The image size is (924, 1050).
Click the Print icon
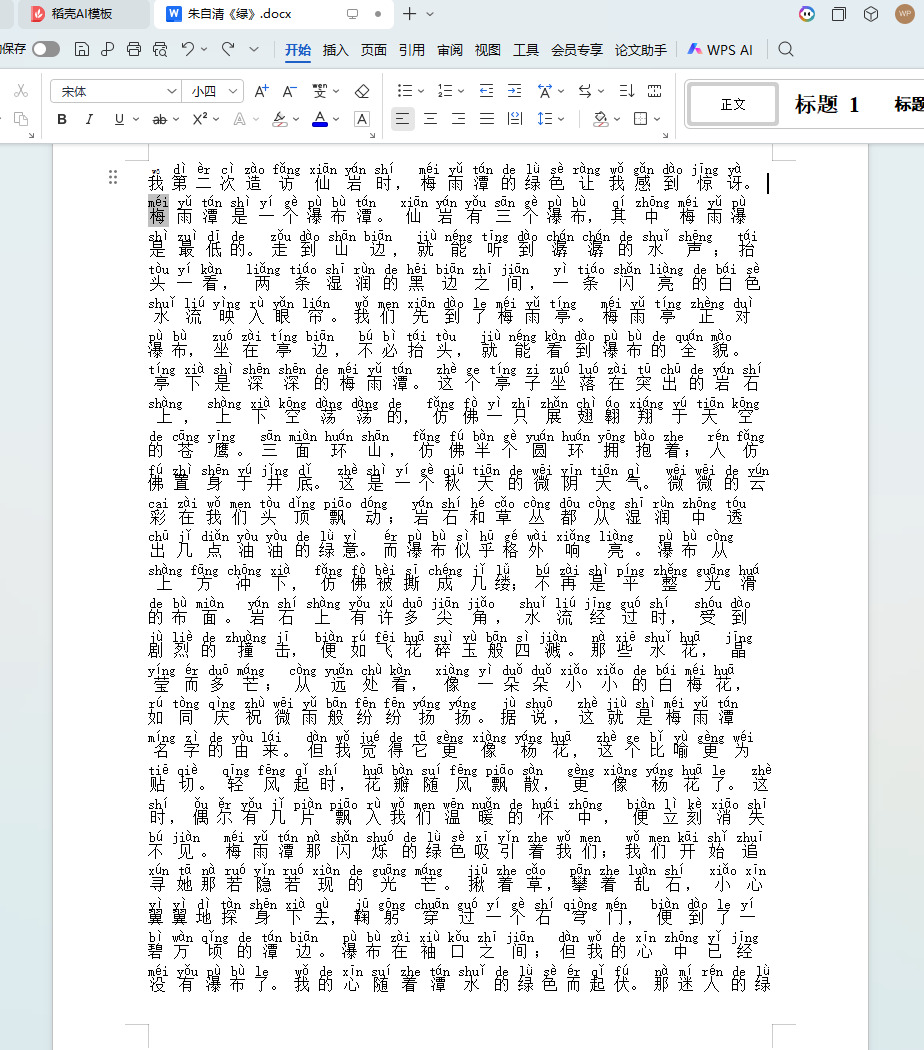134,49
